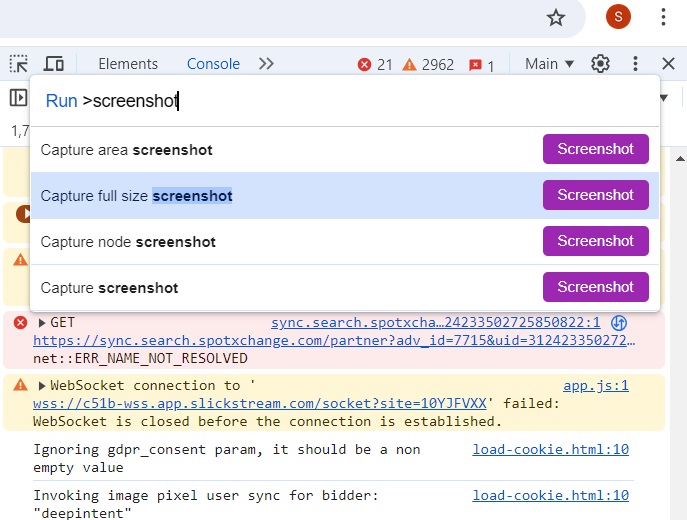Image resolution: width=687 pixels, height=520 pixels.
Task: Show more DevTools tabs chevron
Action: click(x=266, y=64)
